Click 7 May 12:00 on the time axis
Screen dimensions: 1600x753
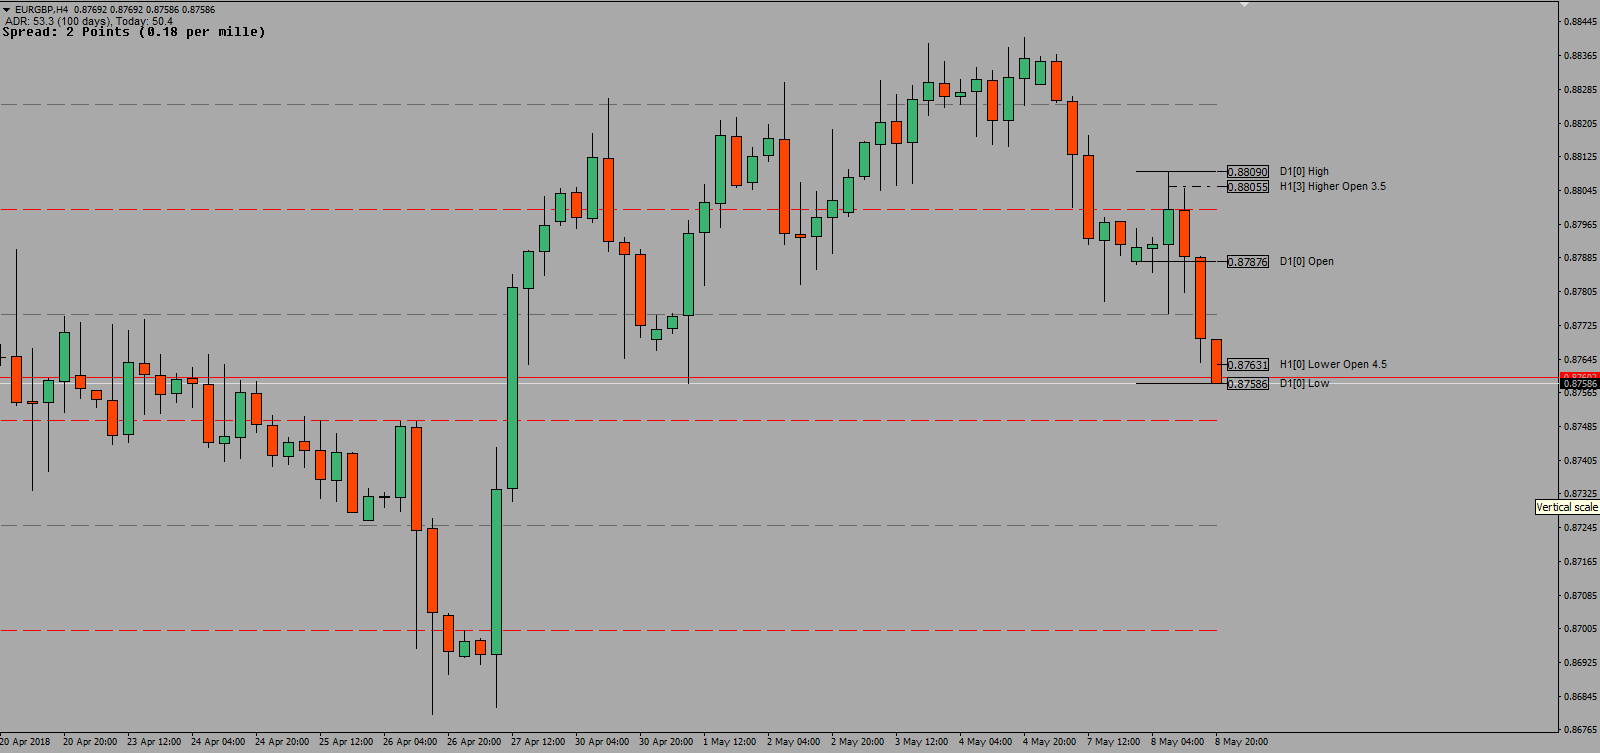(1113, 742)
